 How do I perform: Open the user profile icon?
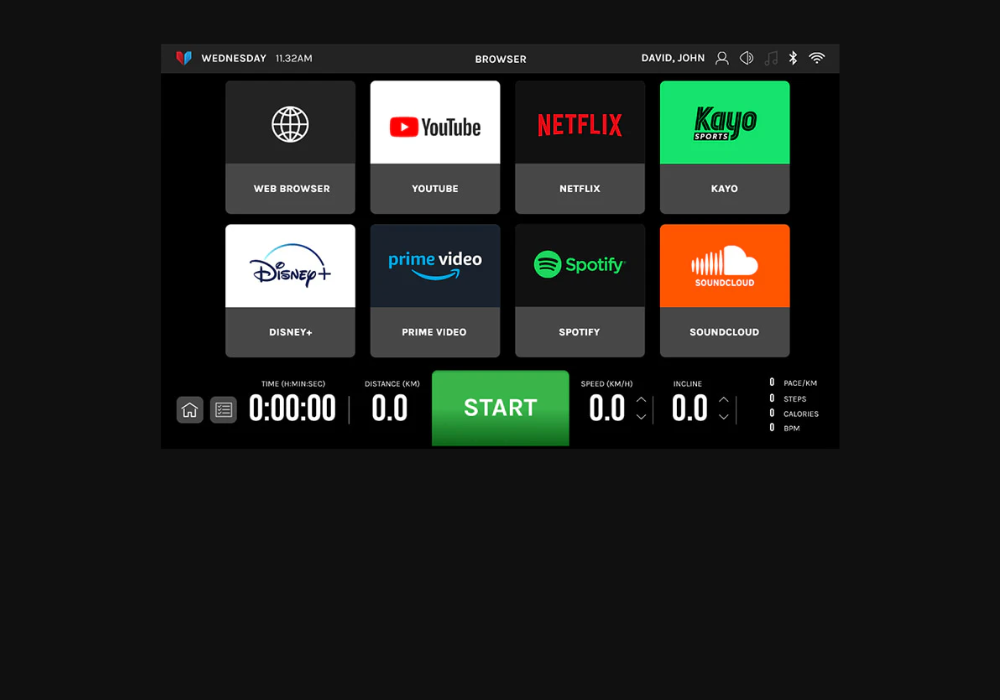(722, 58)
